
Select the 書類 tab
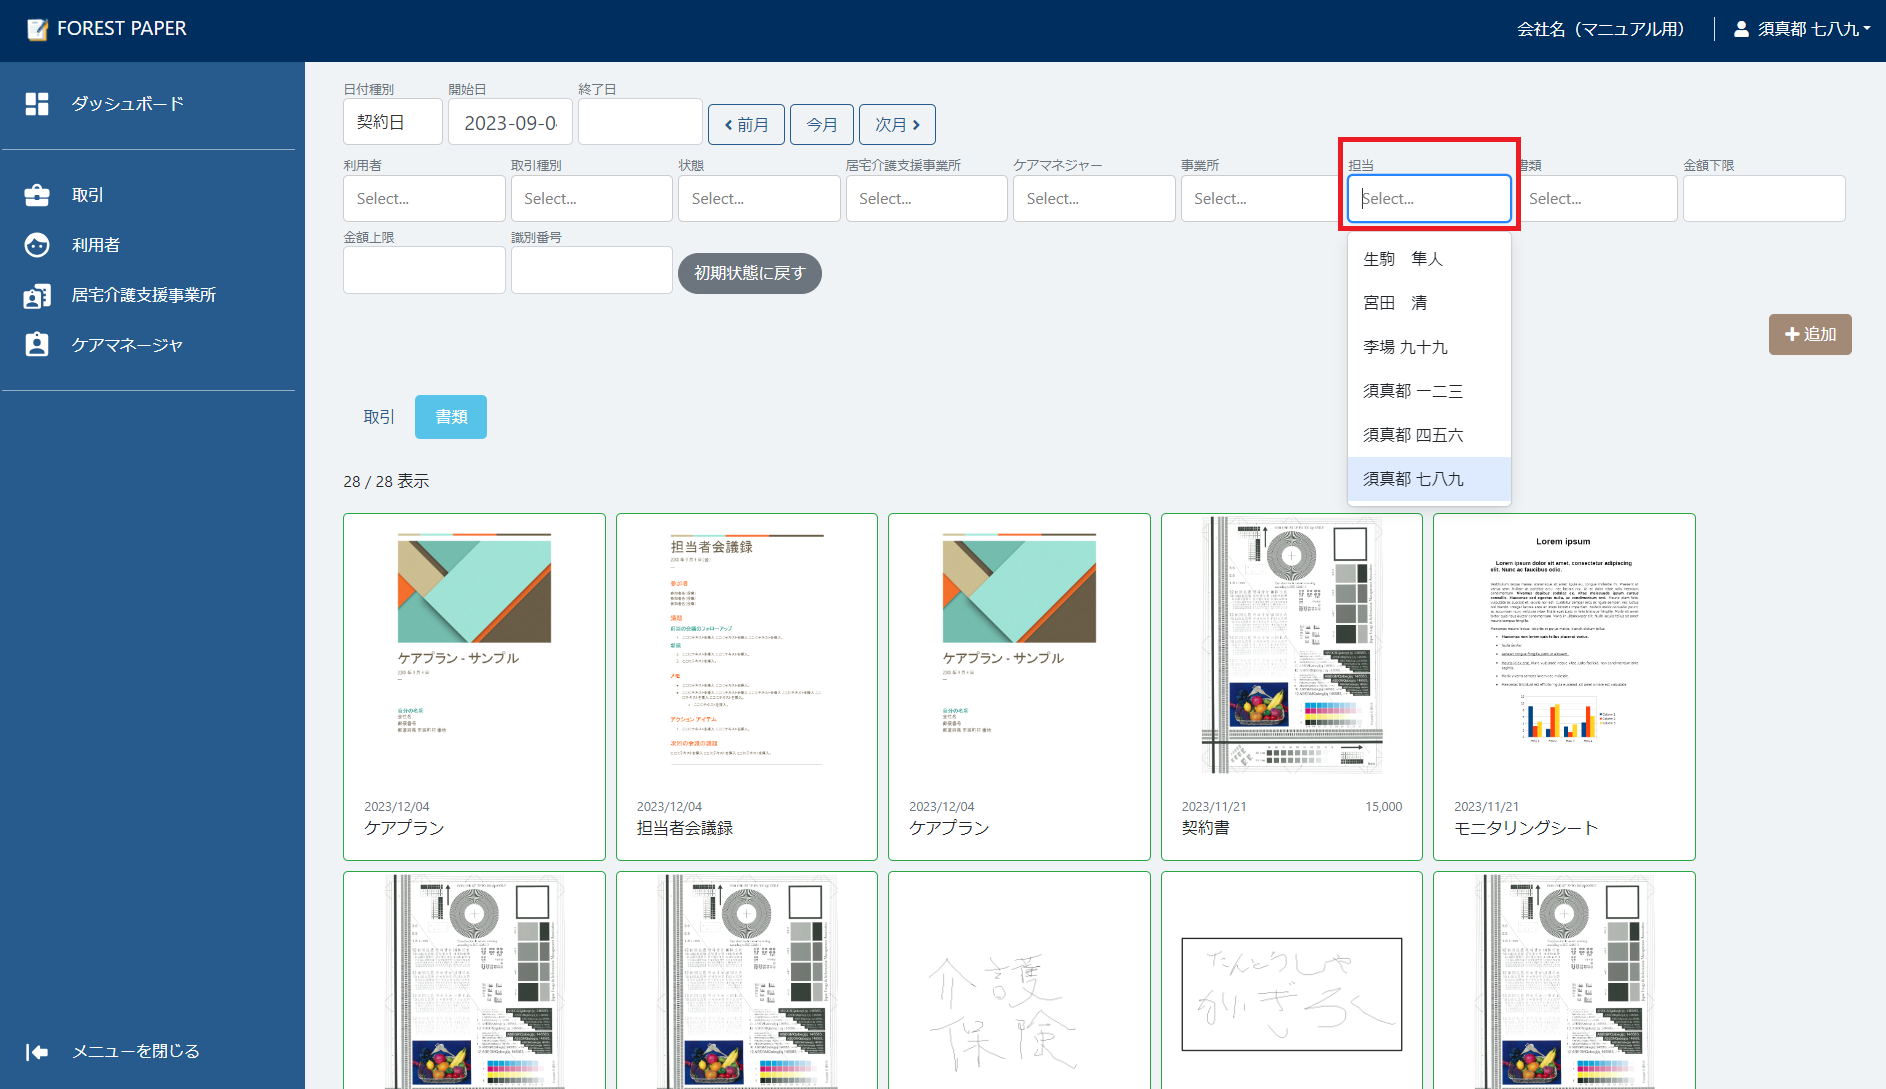(451, 417)
